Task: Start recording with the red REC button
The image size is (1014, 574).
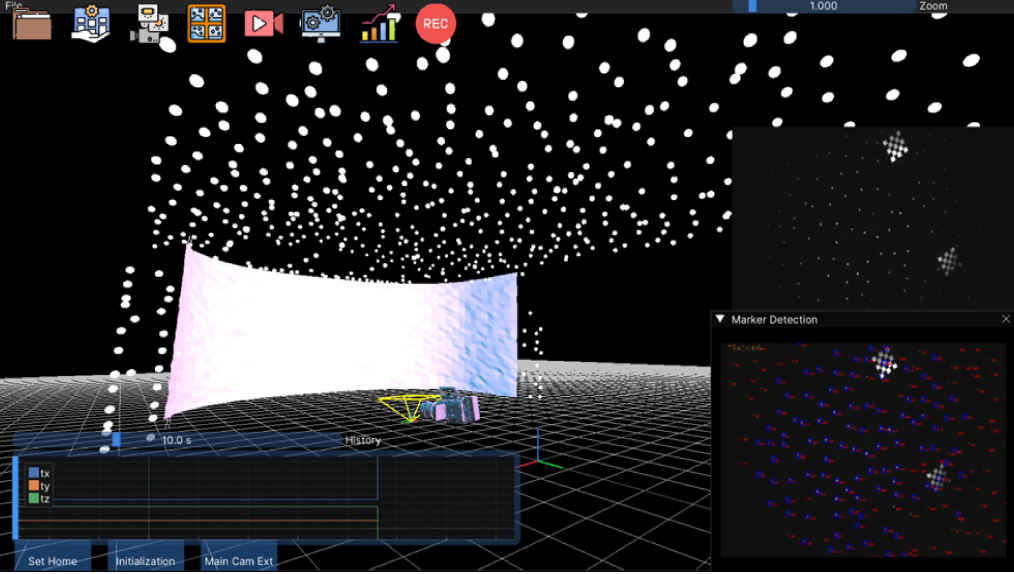Action: click(436, 24)
